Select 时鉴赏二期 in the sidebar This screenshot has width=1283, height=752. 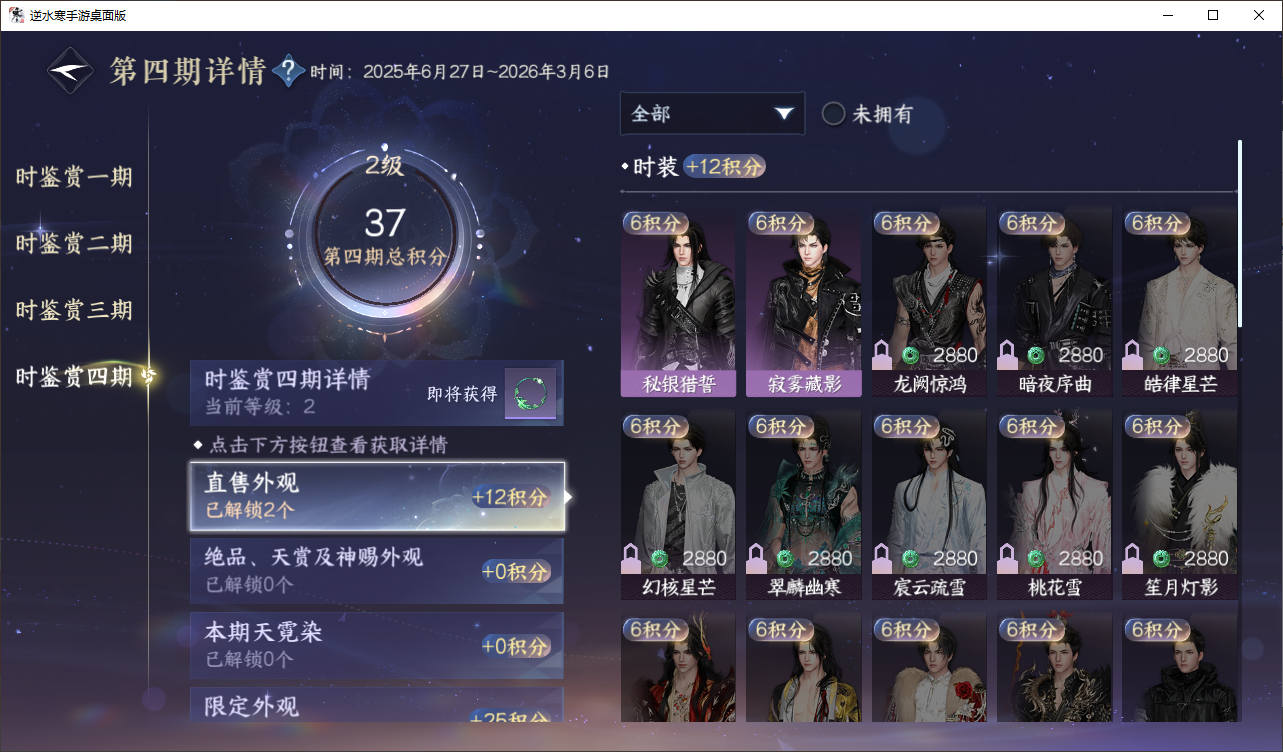[x=74, y=244]
